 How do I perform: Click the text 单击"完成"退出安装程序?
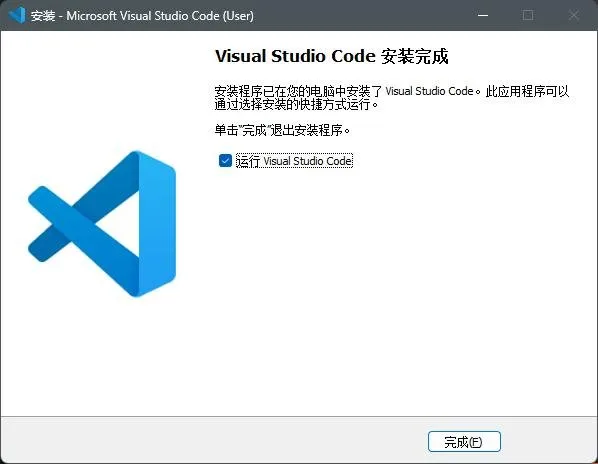coord(282,130)
